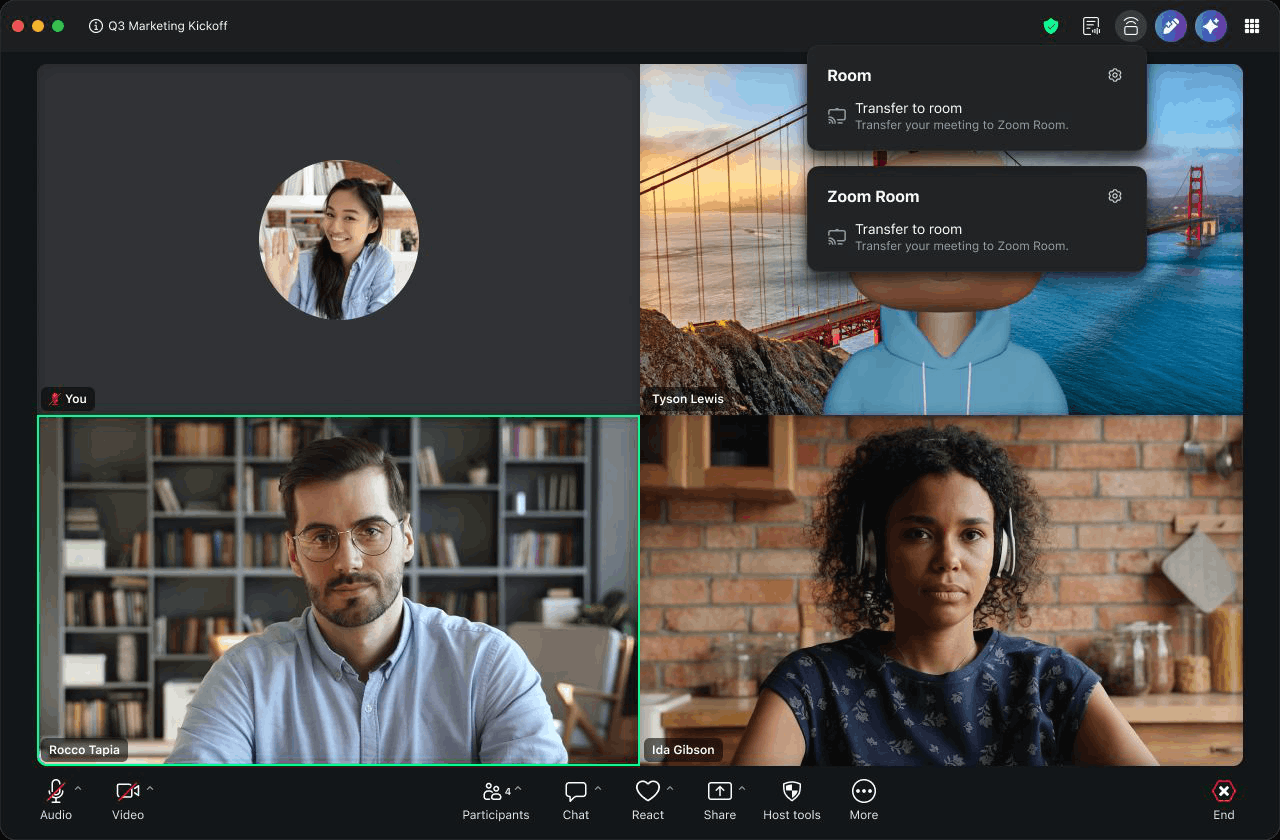This screenshot has width=1280, height=840.
Task: Open the apps grid icon
Action: coord(1251,26)
